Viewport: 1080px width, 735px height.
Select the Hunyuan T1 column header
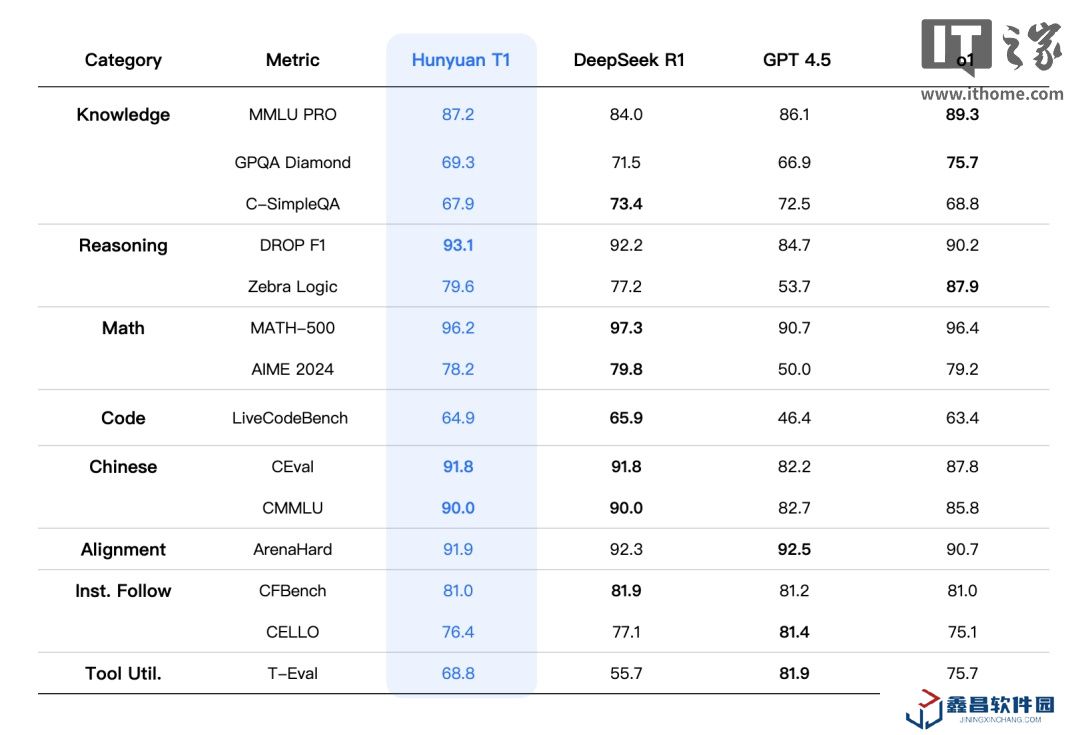click(x=461, y=60)
